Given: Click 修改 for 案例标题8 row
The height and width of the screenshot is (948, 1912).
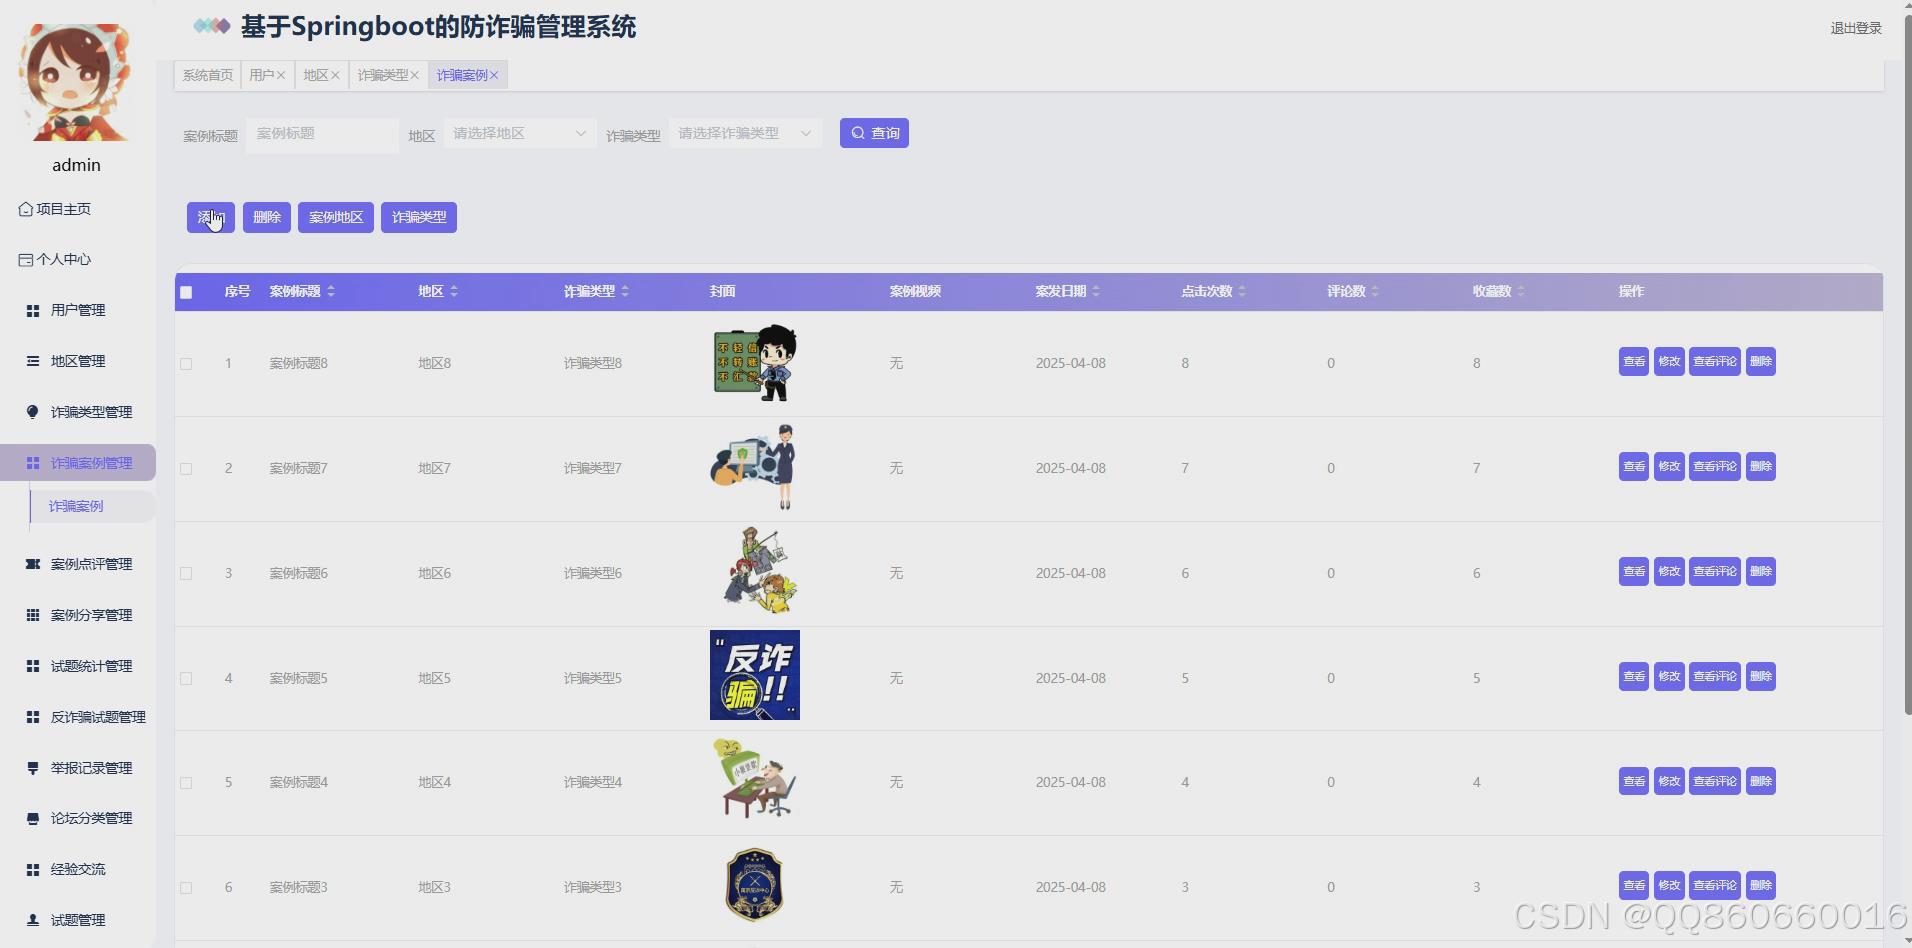Looking at the screenshot, I should (1669, 361).
